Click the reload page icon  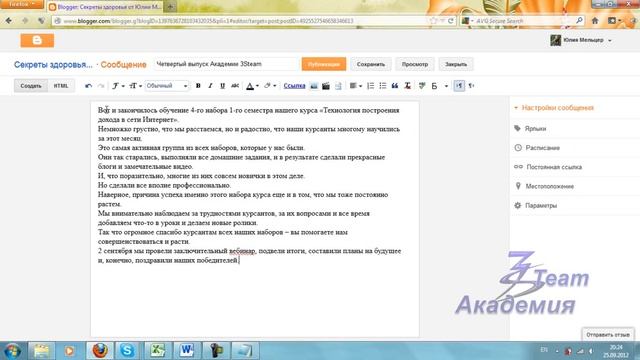(451, 21)
